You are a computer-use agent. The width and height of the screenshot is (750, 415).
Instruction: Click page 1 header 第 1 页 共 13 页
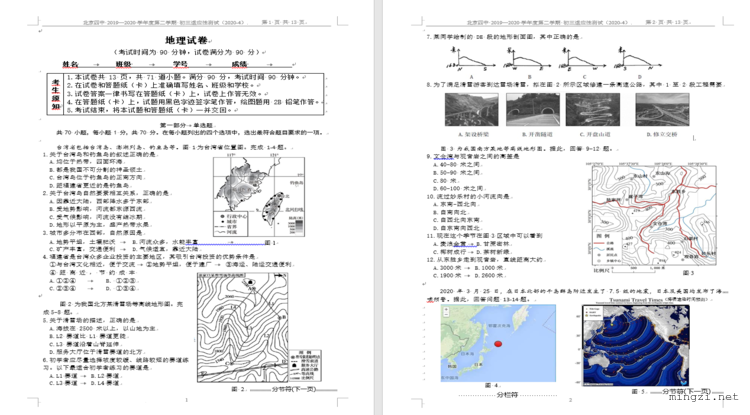coord(284,22)
